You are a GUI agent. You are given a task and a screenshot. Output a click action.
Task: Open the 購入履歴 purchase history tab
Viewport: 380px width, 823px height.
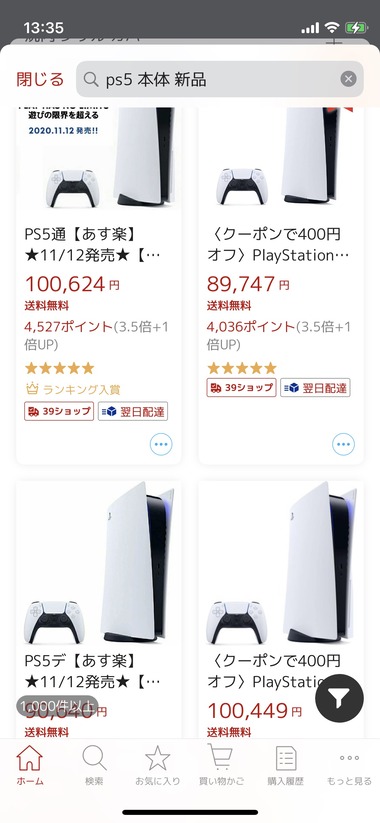click(286, 765)
